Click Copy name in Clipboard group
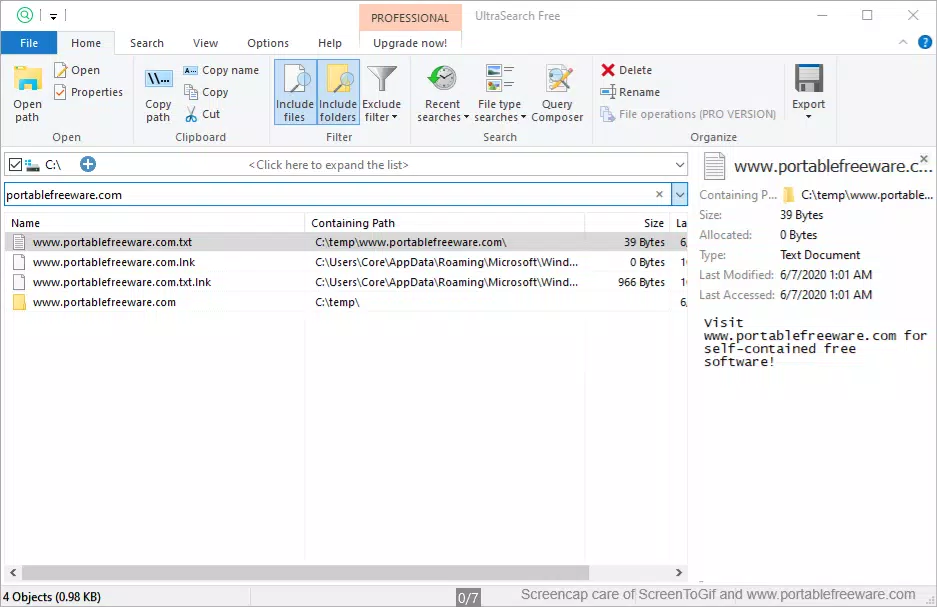Screen dimensions: 937x607 click(x=221, y=70)
